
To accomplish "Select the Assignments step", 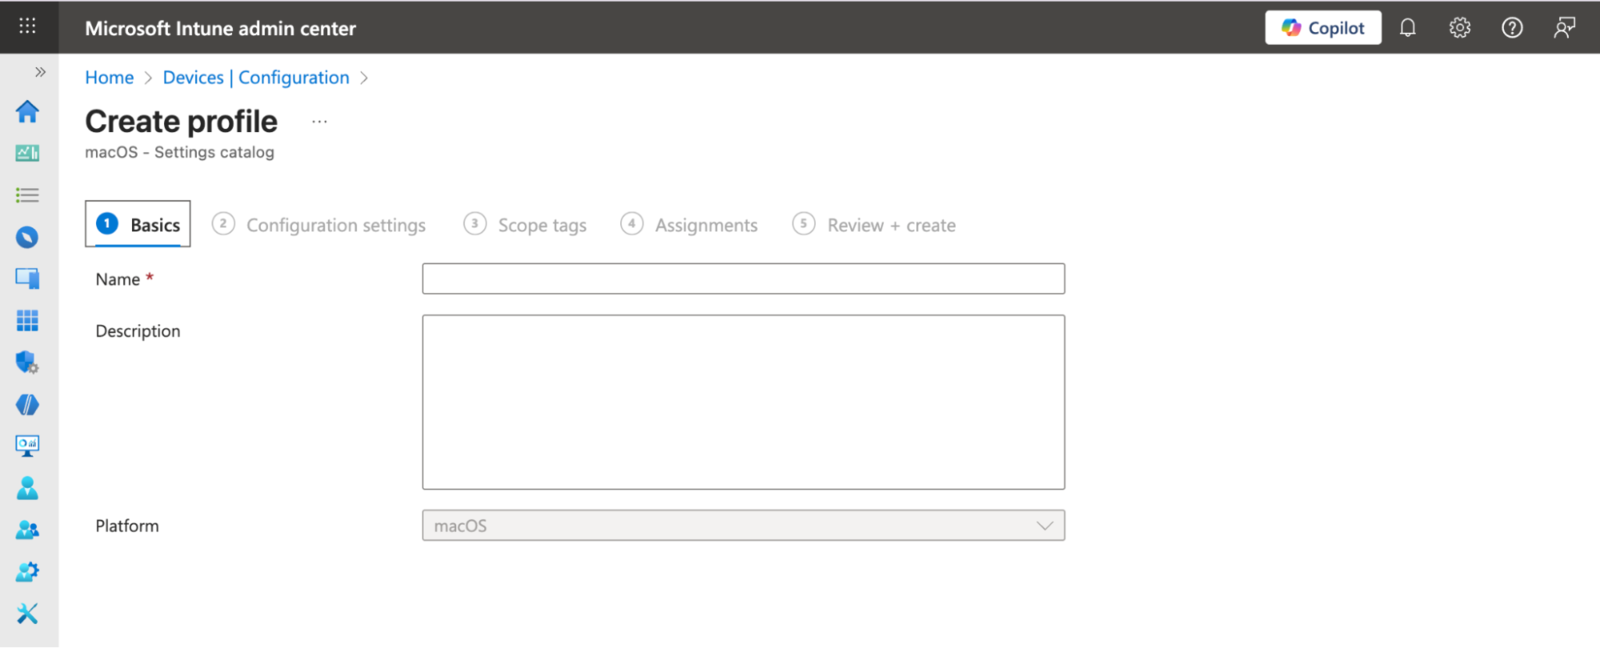I will 689,225.
